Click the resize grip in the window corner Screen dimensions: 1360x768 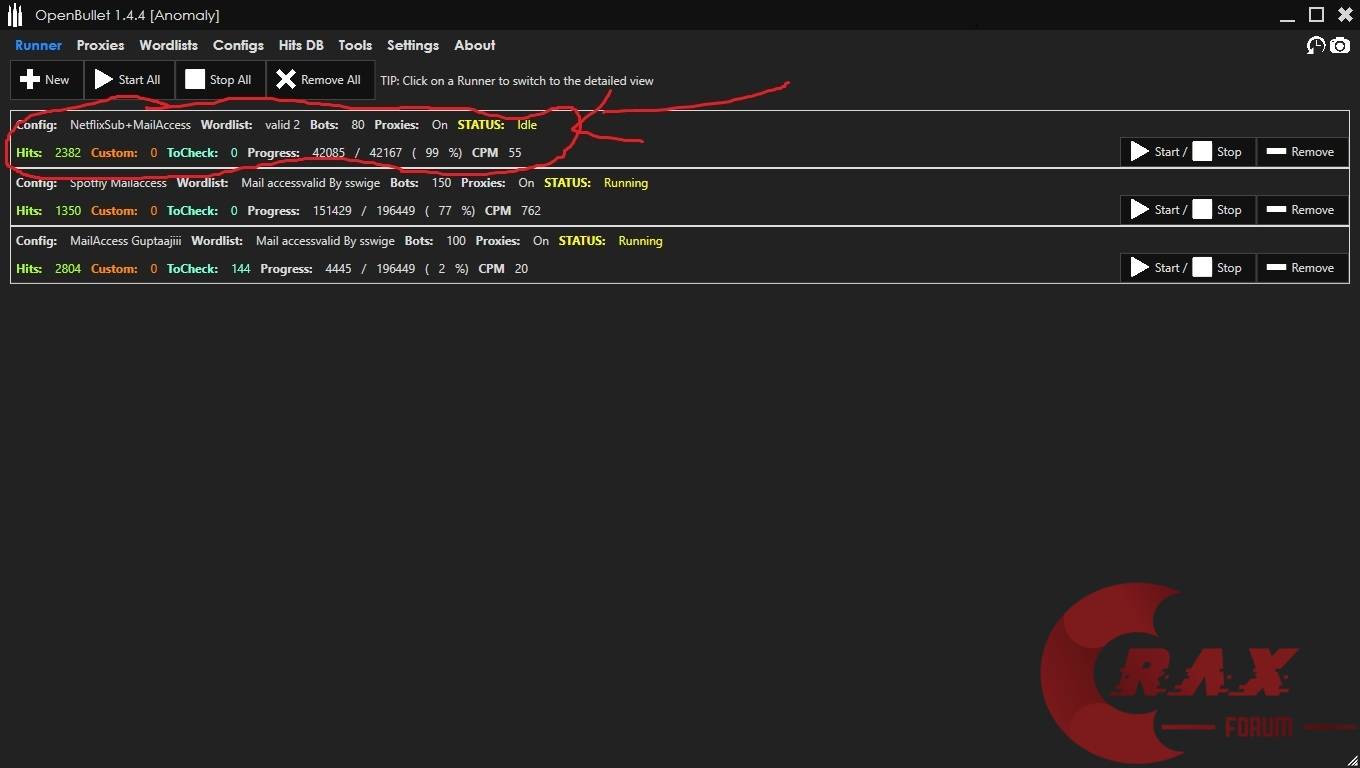tap(1352, 760)
